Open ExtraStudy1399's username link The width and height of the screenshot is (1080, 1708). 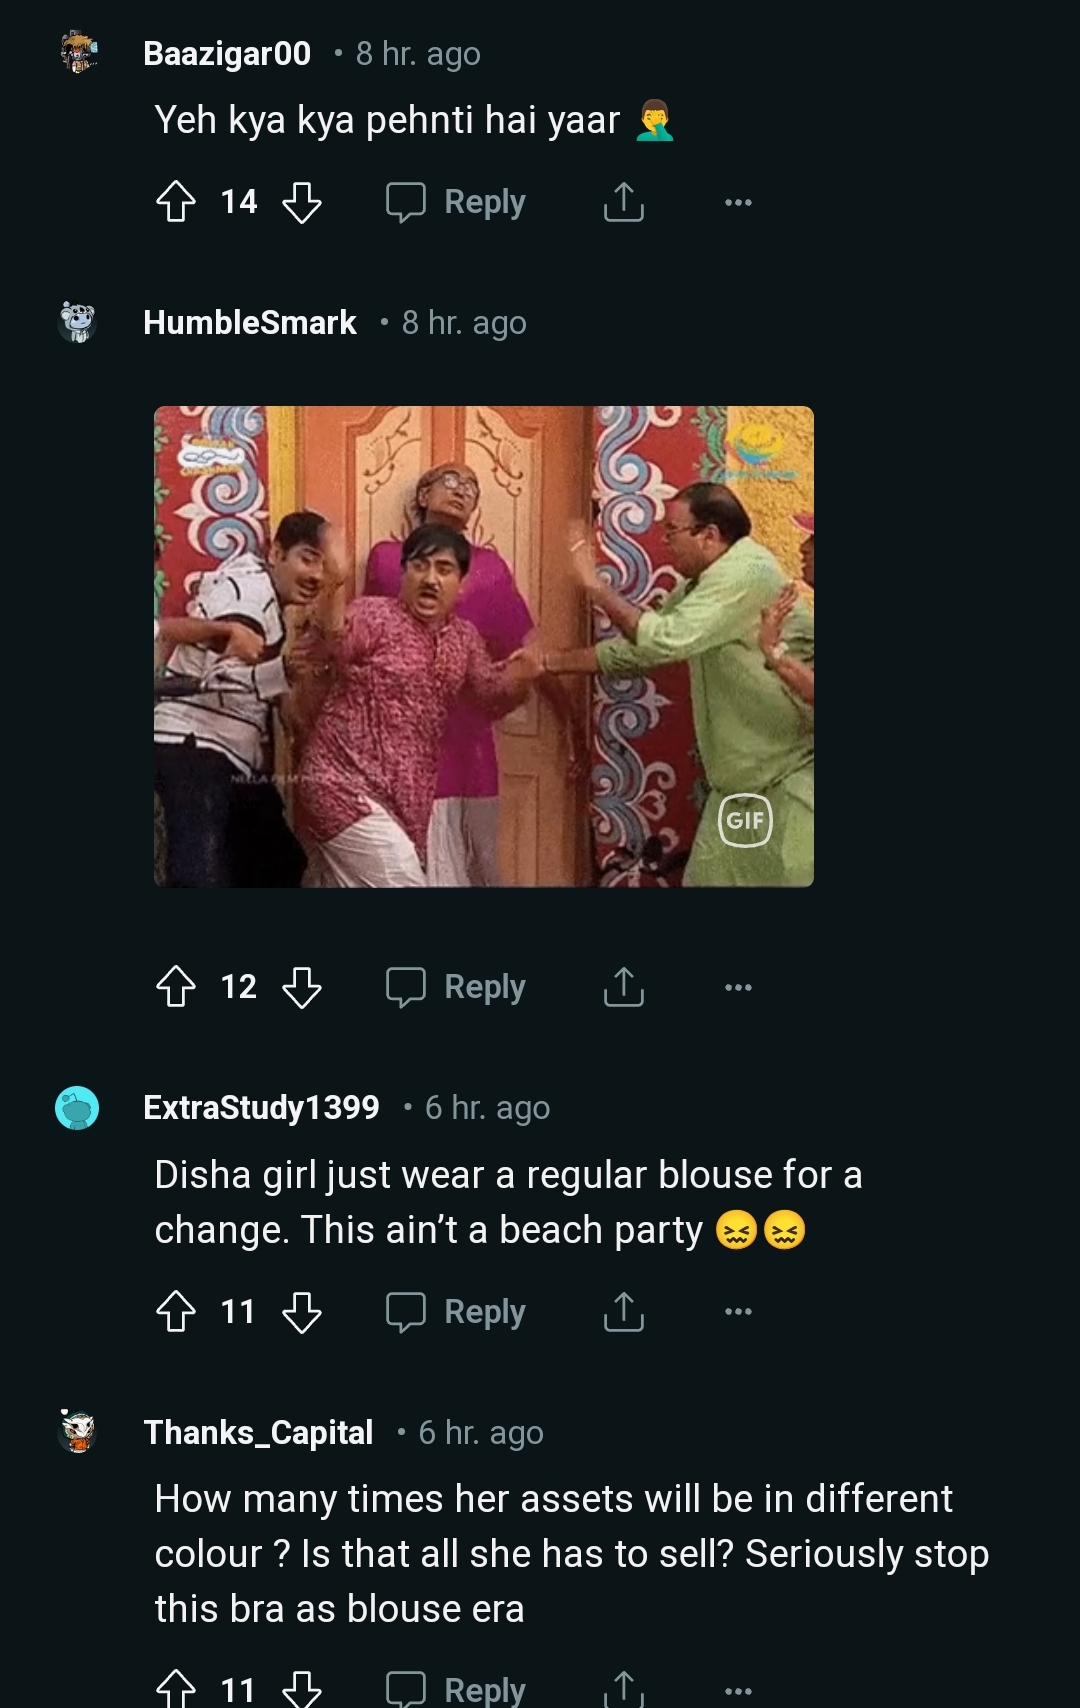[261, 1107]
